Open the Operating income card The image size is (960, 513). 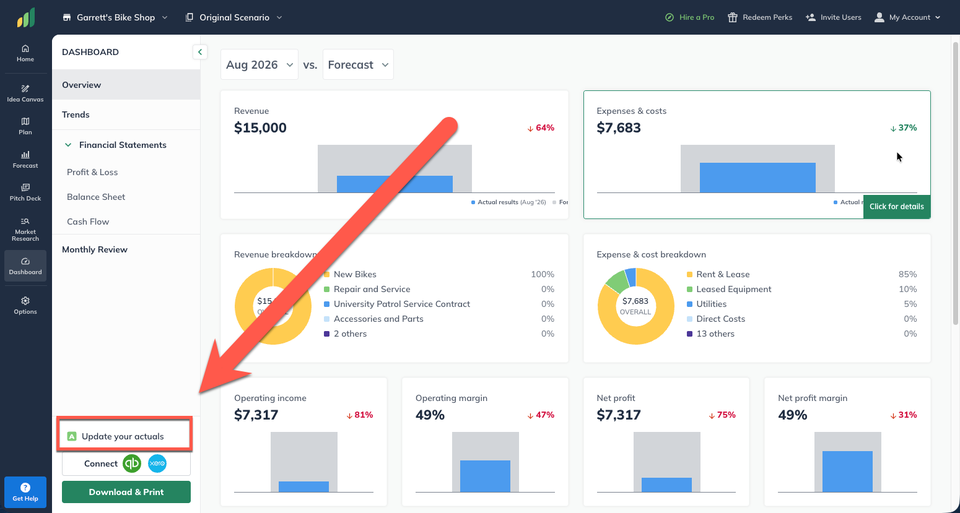click(x=304, y=442)
